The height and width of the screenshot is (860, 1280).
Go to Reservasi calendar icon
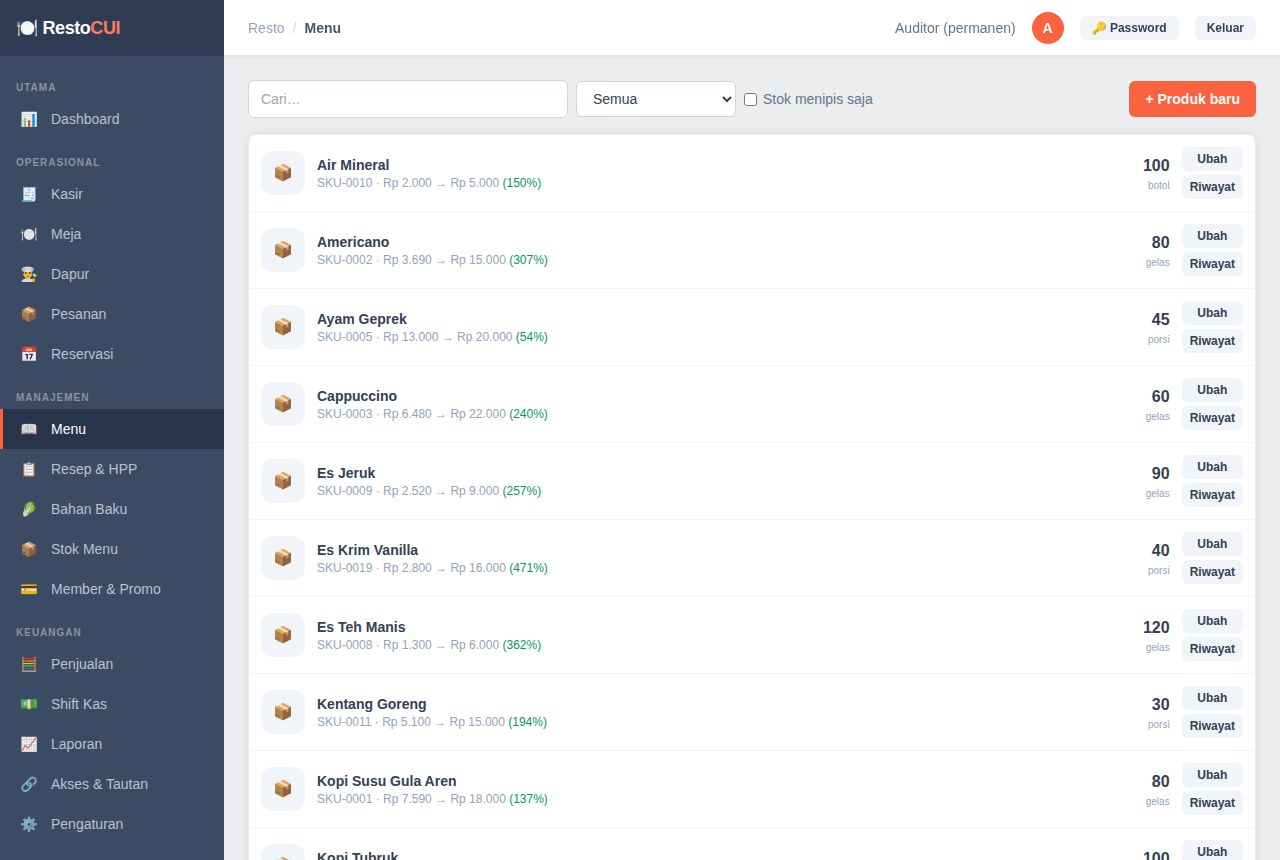(29, 354)
